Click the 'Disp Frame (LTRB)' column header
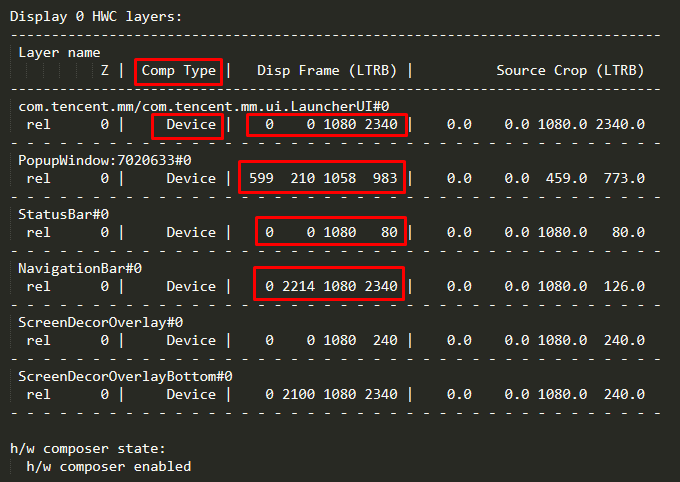Screen dimensions: 680x482 click(327, 71)
